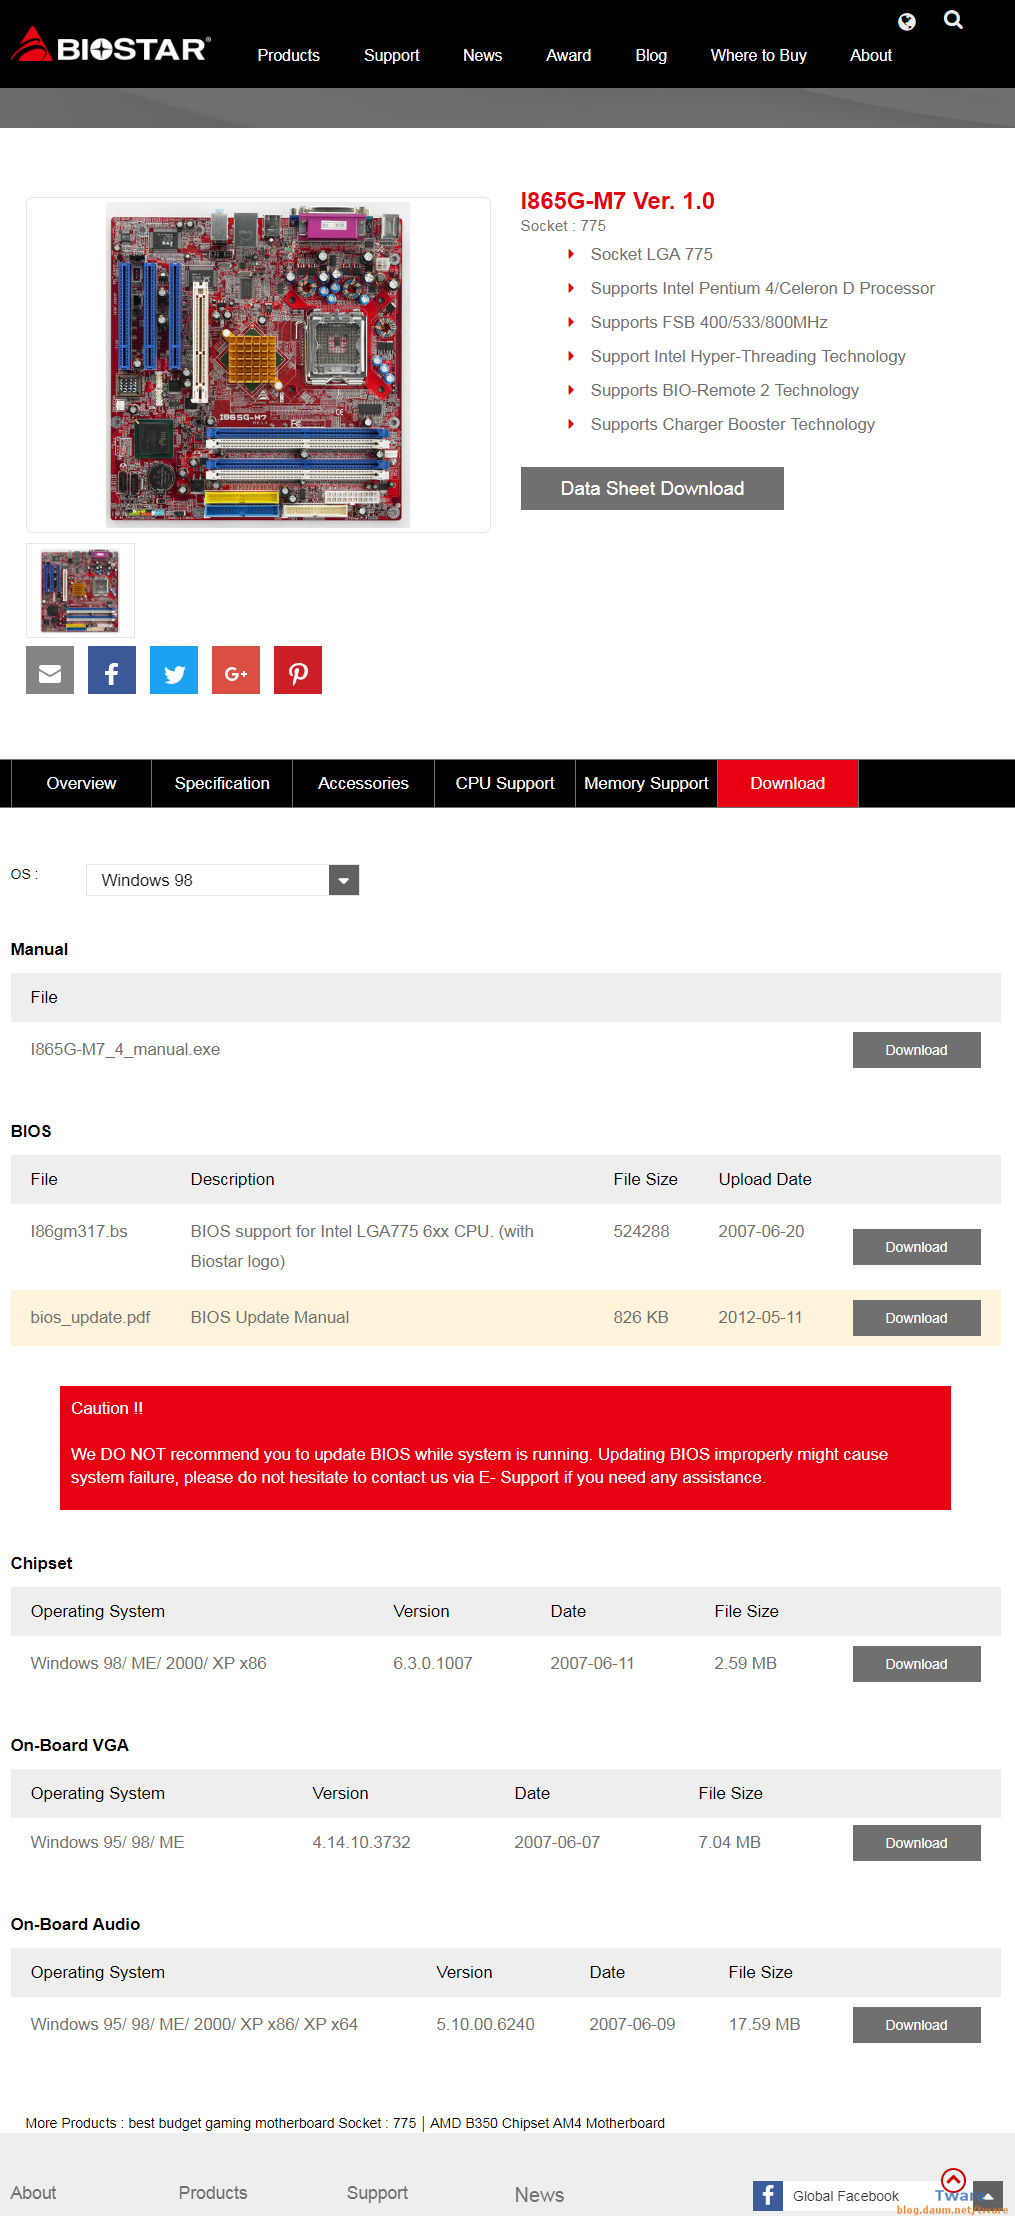Image resolution: width=1015 pixels, height=2216 pixels.
Task: Click the footer Support link
Action: (x=377, y=2193)
